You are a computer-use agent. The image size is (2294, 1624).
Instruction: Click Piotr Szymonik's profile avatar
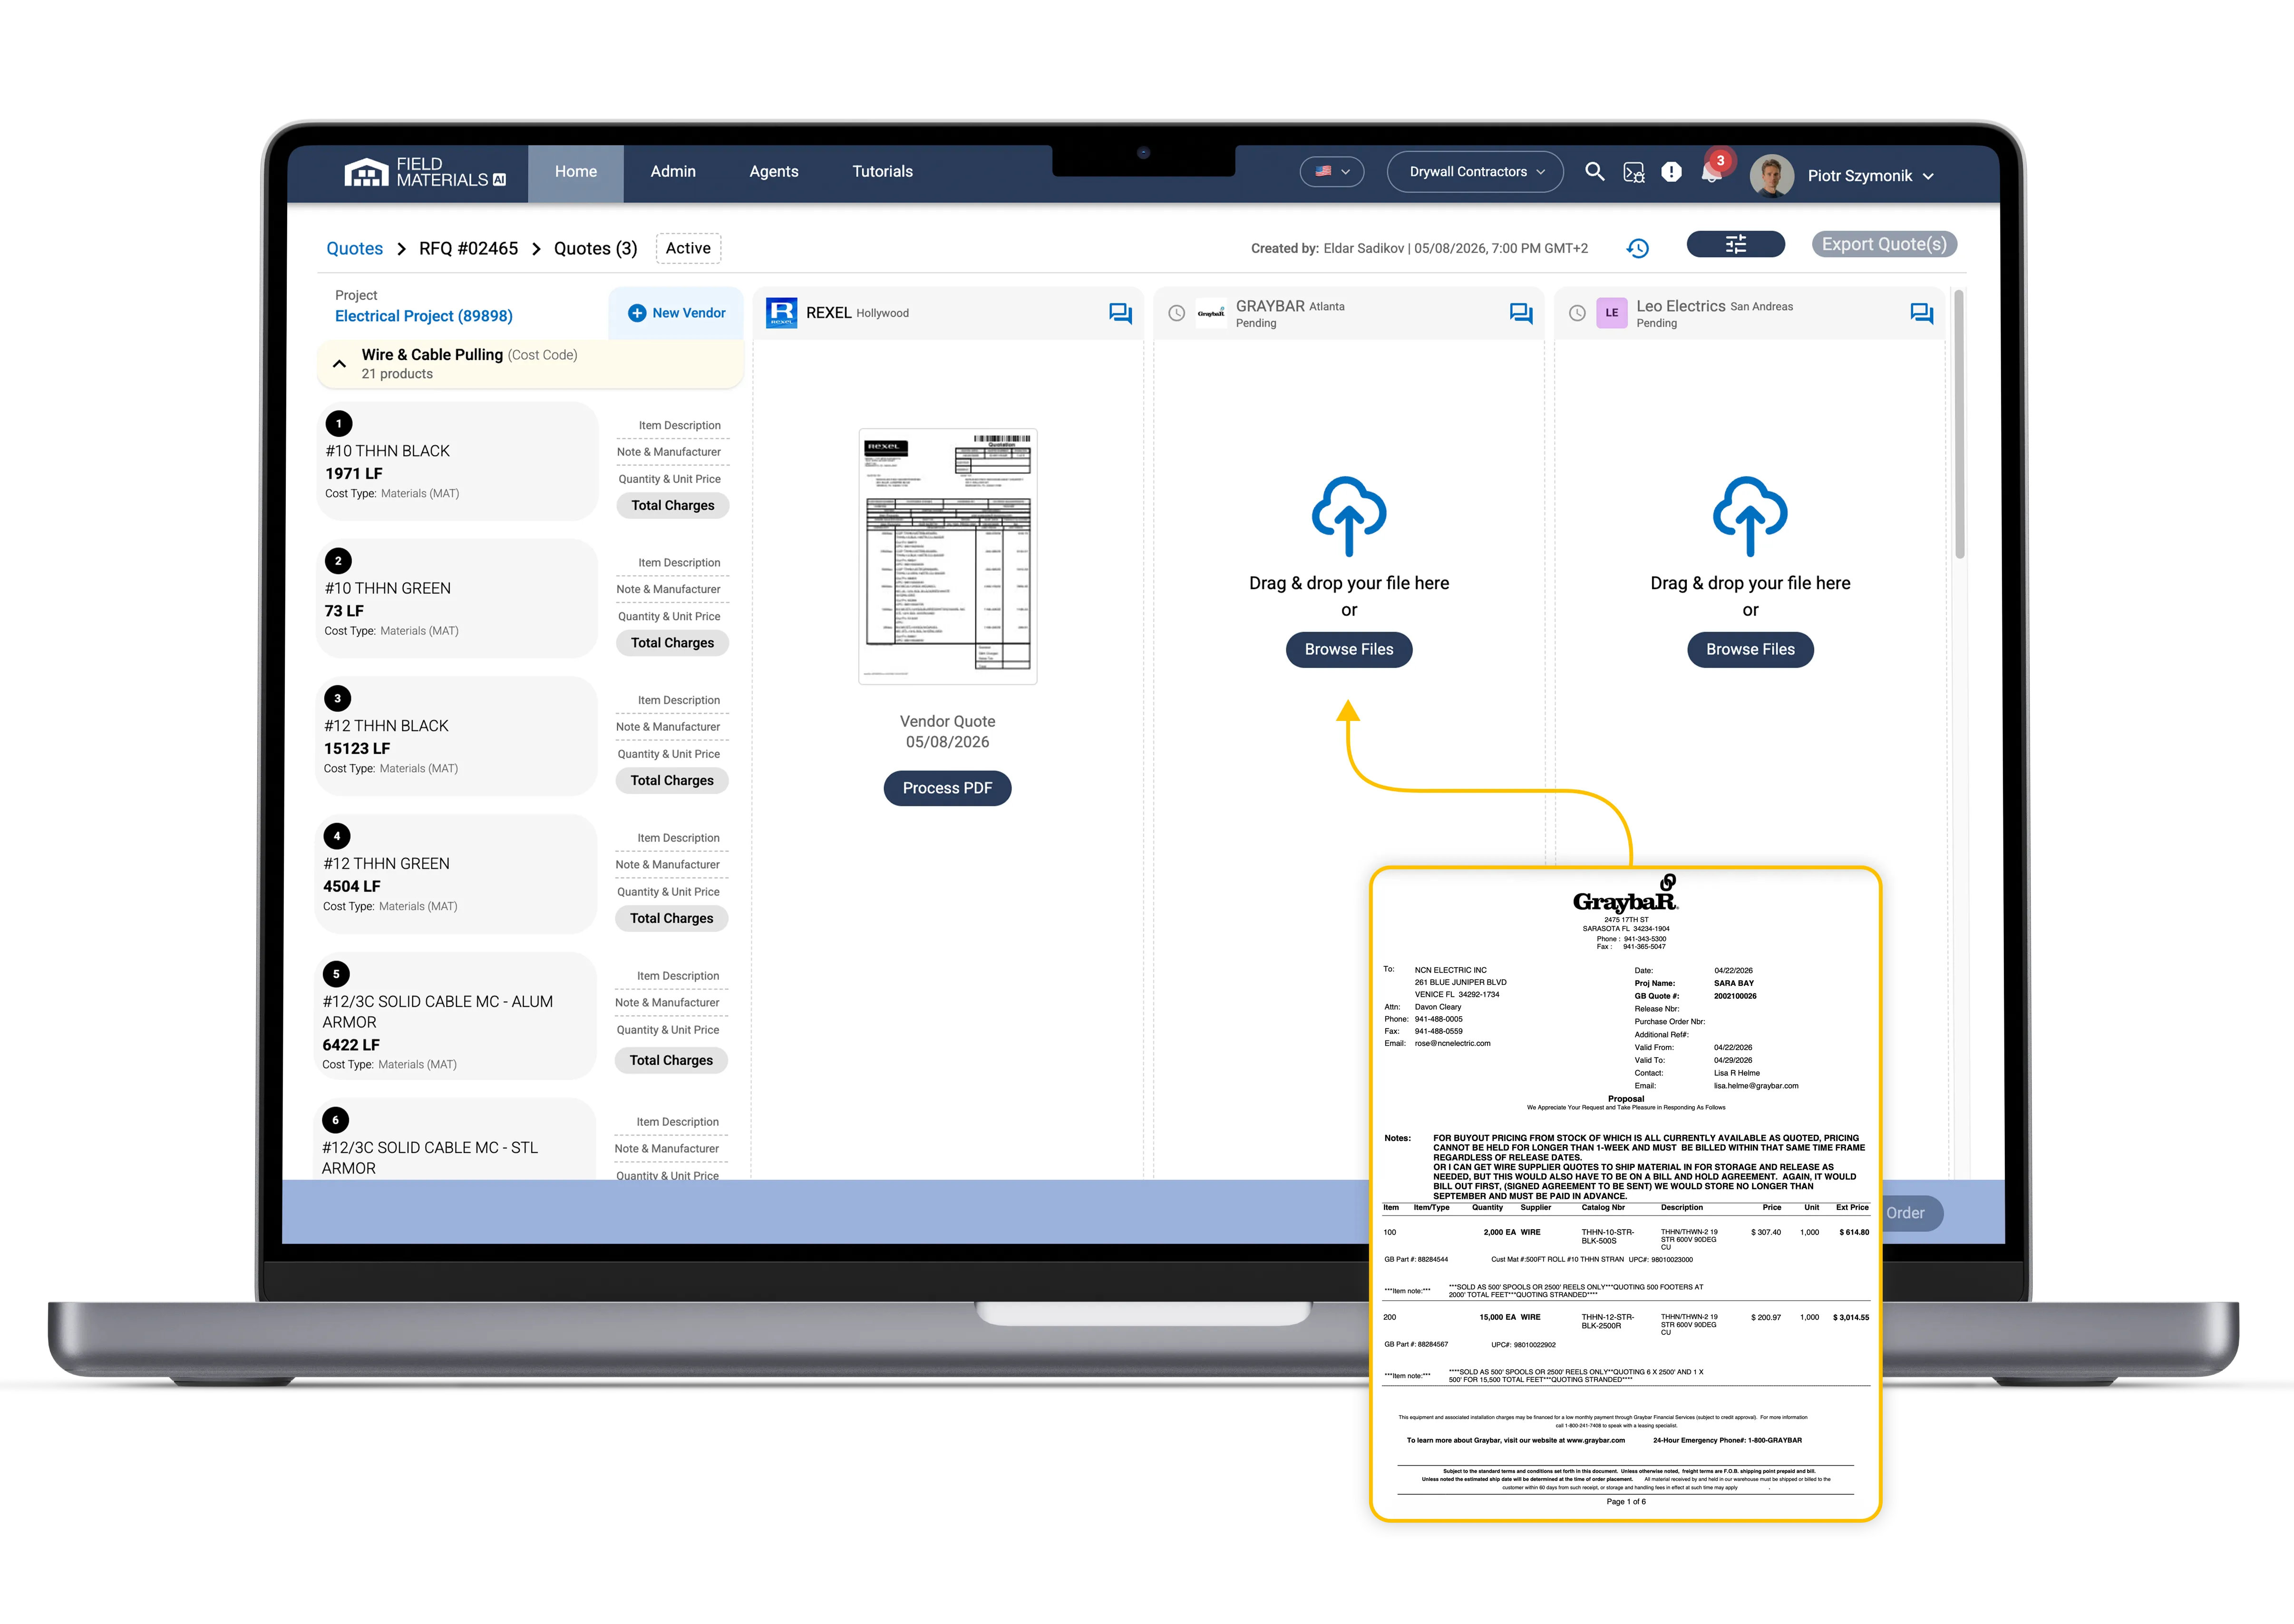tap(1771, 175)
